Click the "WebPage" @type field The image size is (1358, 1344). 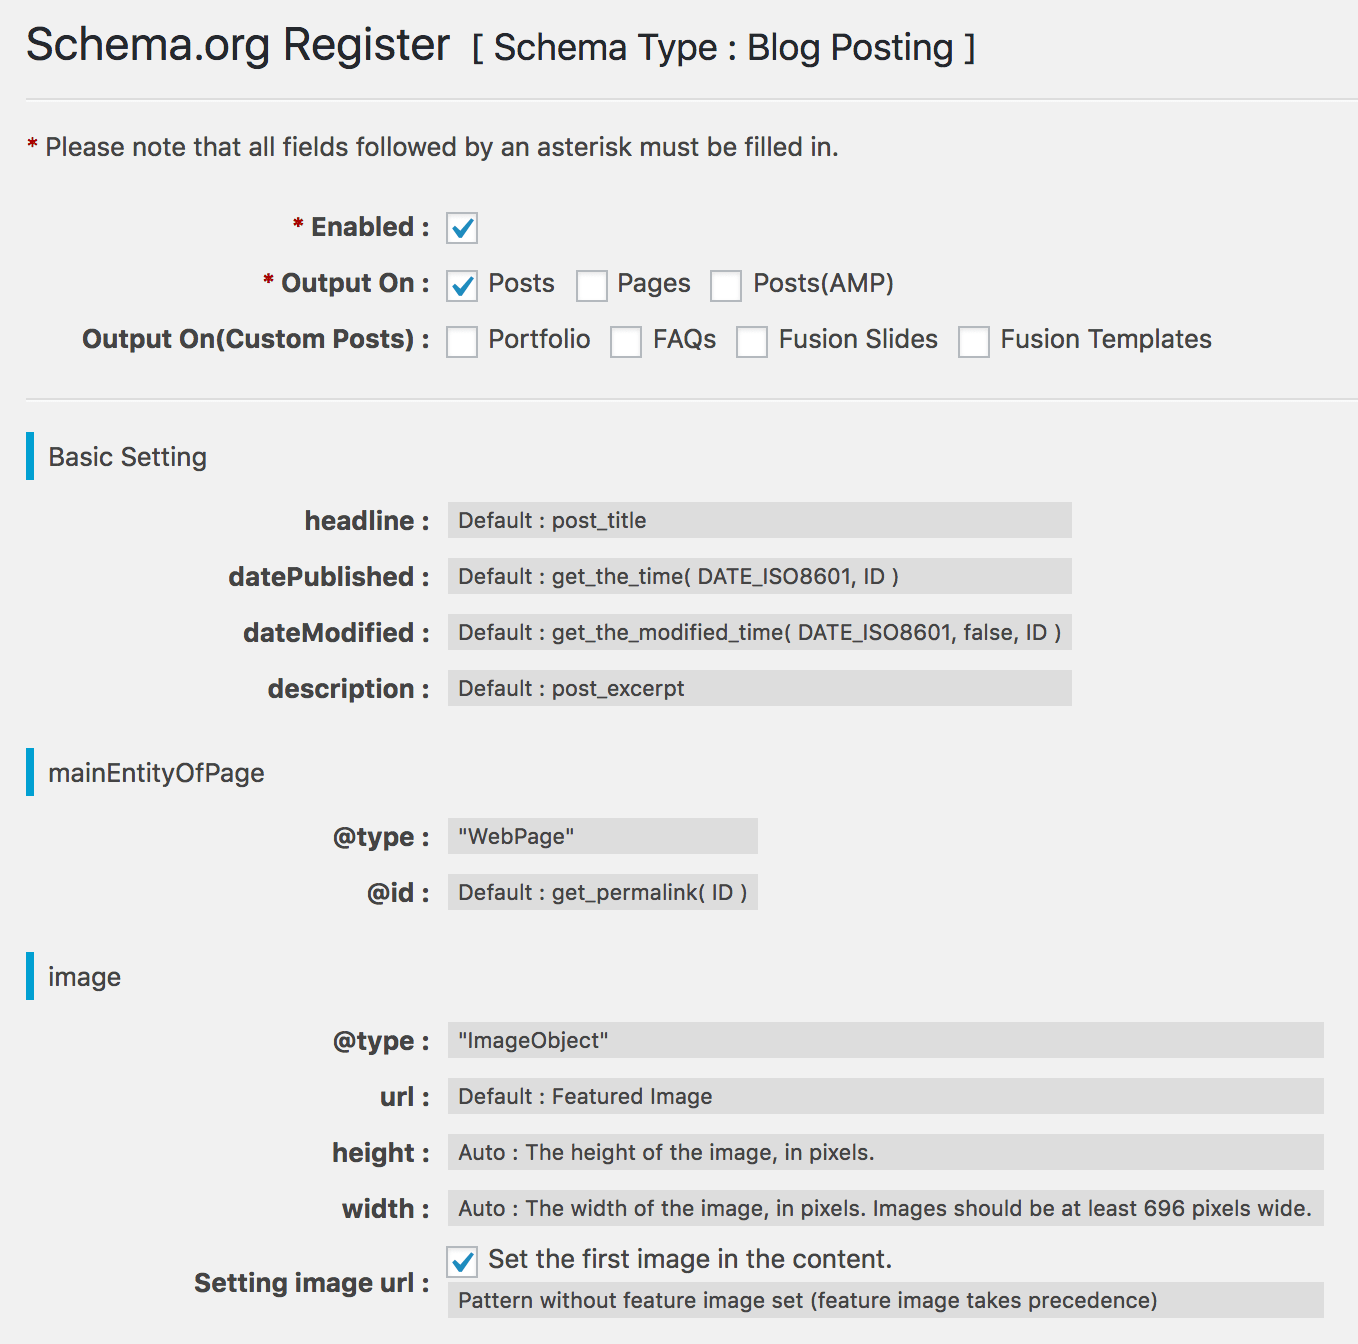pyautogui.click(x=602, y=836)
